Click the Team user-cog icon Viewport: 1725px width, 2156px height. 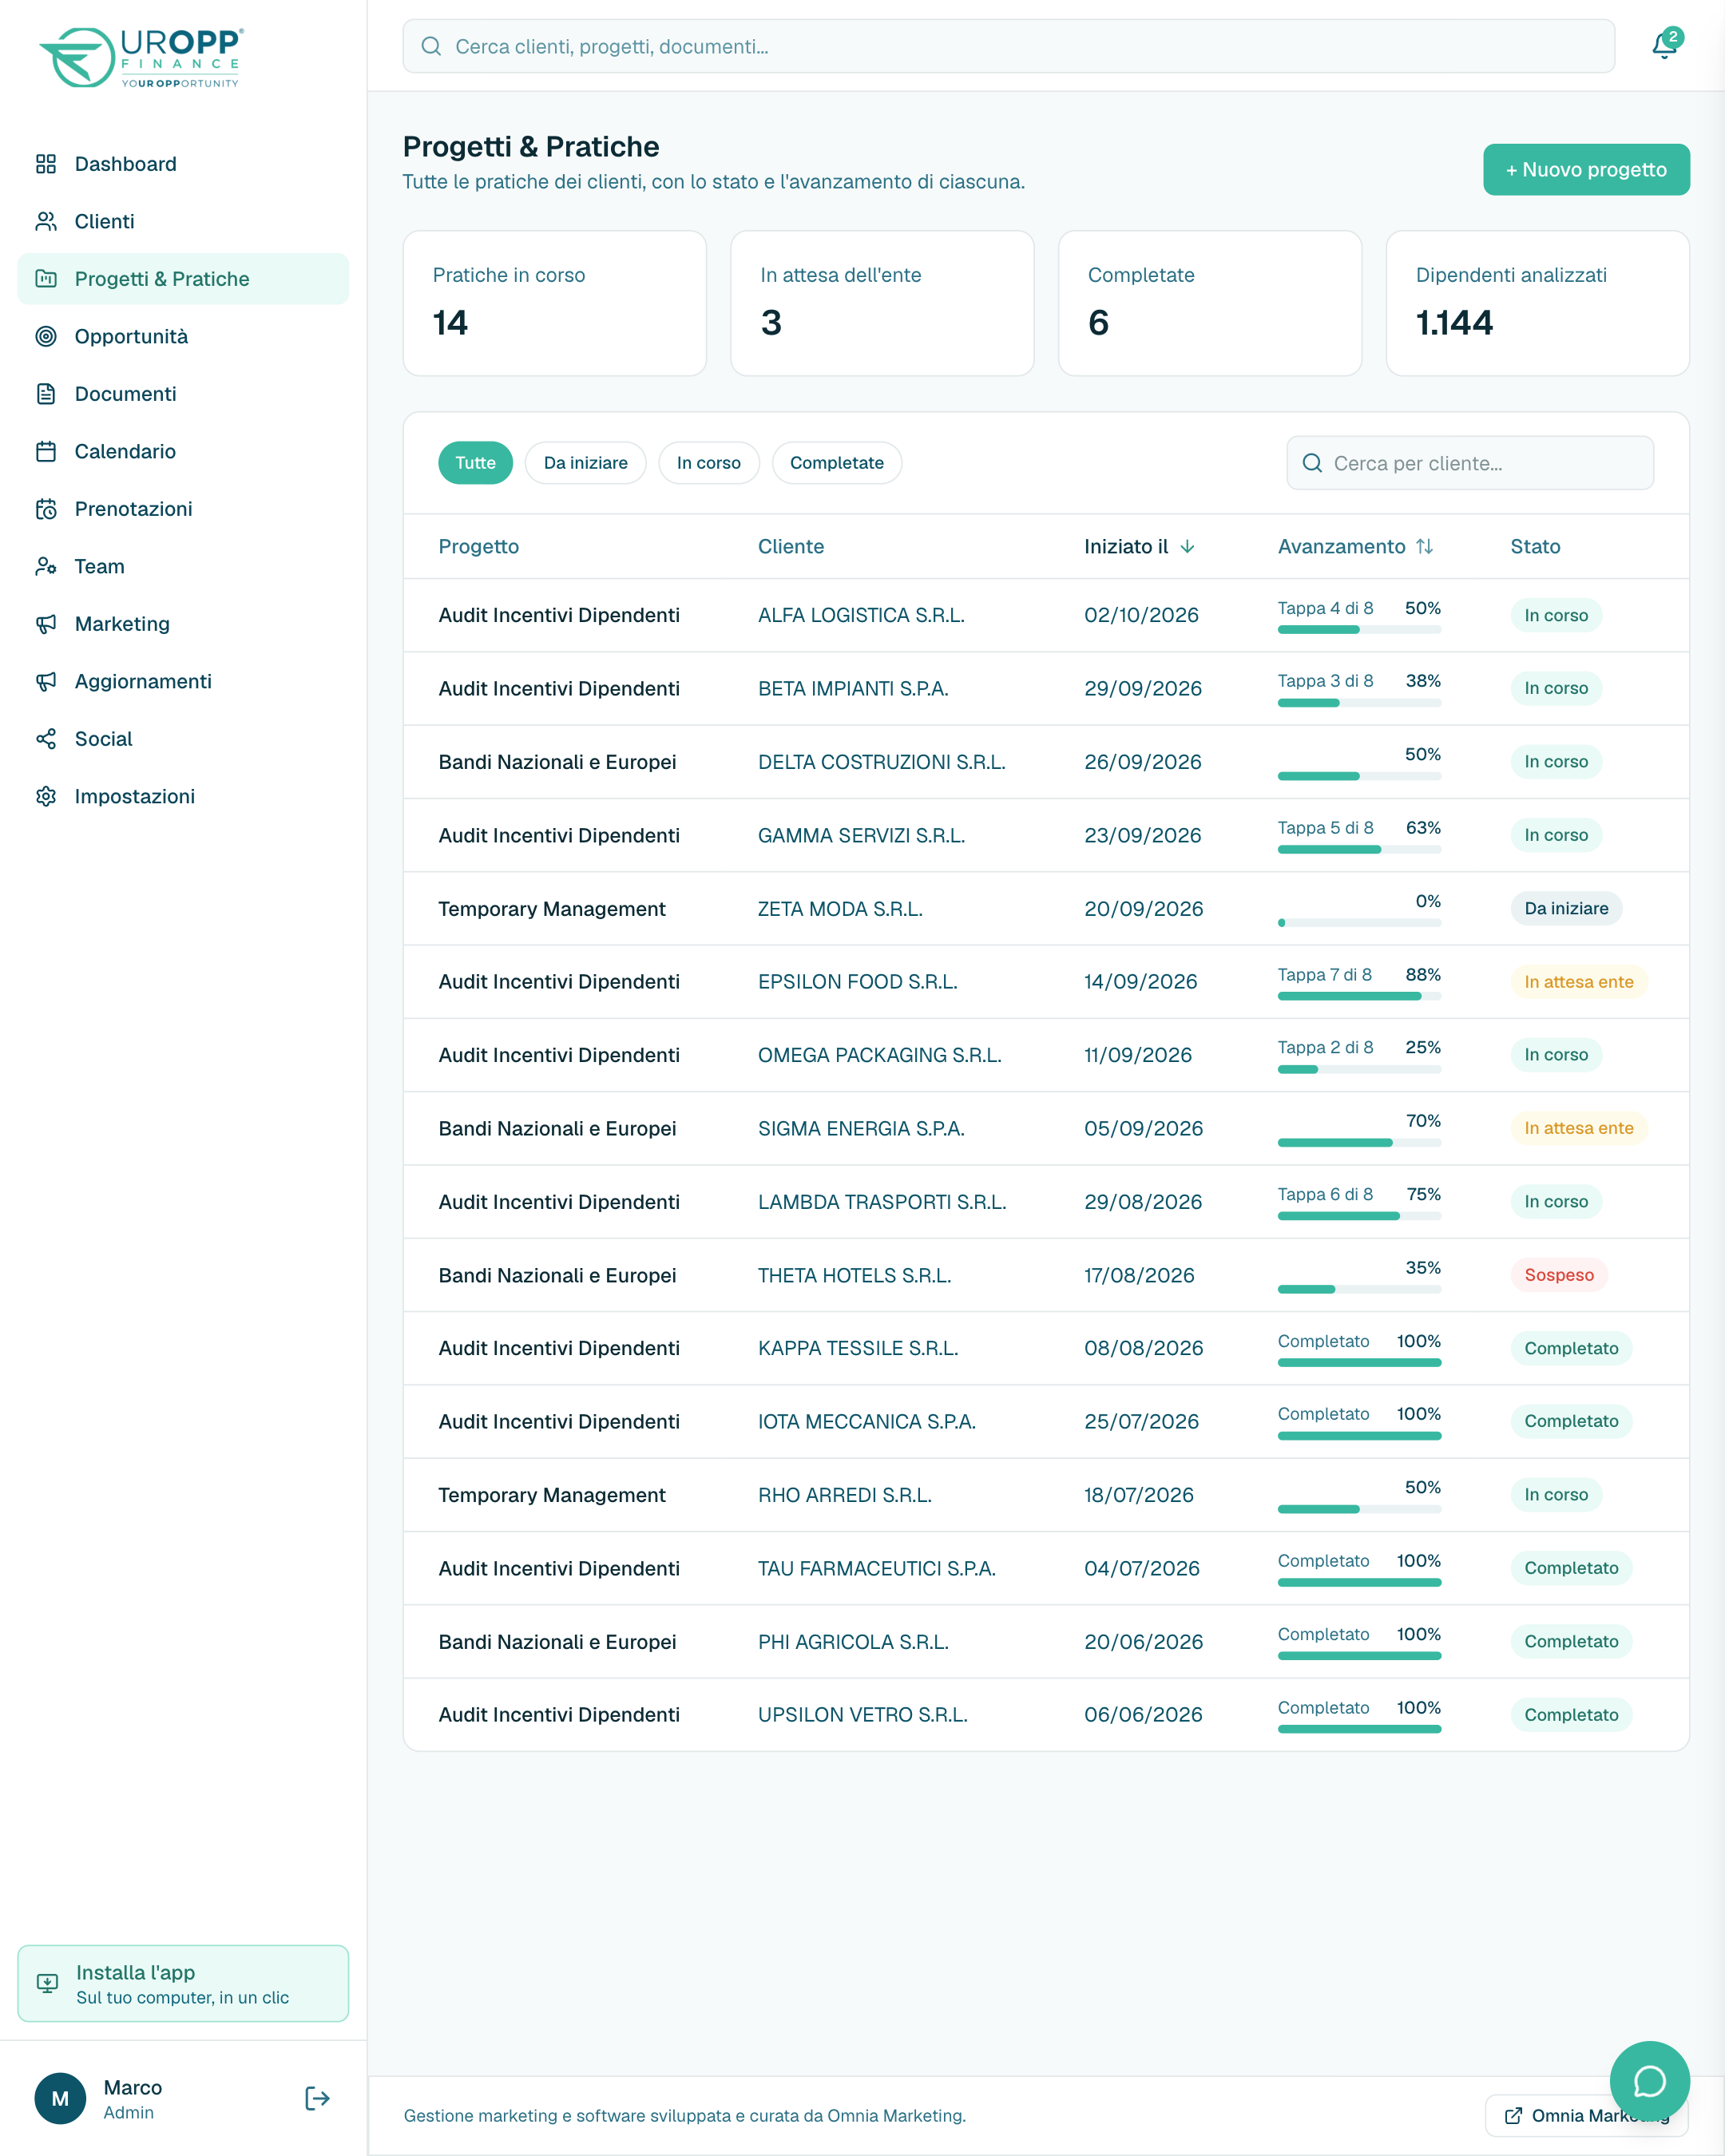(46, 566)
